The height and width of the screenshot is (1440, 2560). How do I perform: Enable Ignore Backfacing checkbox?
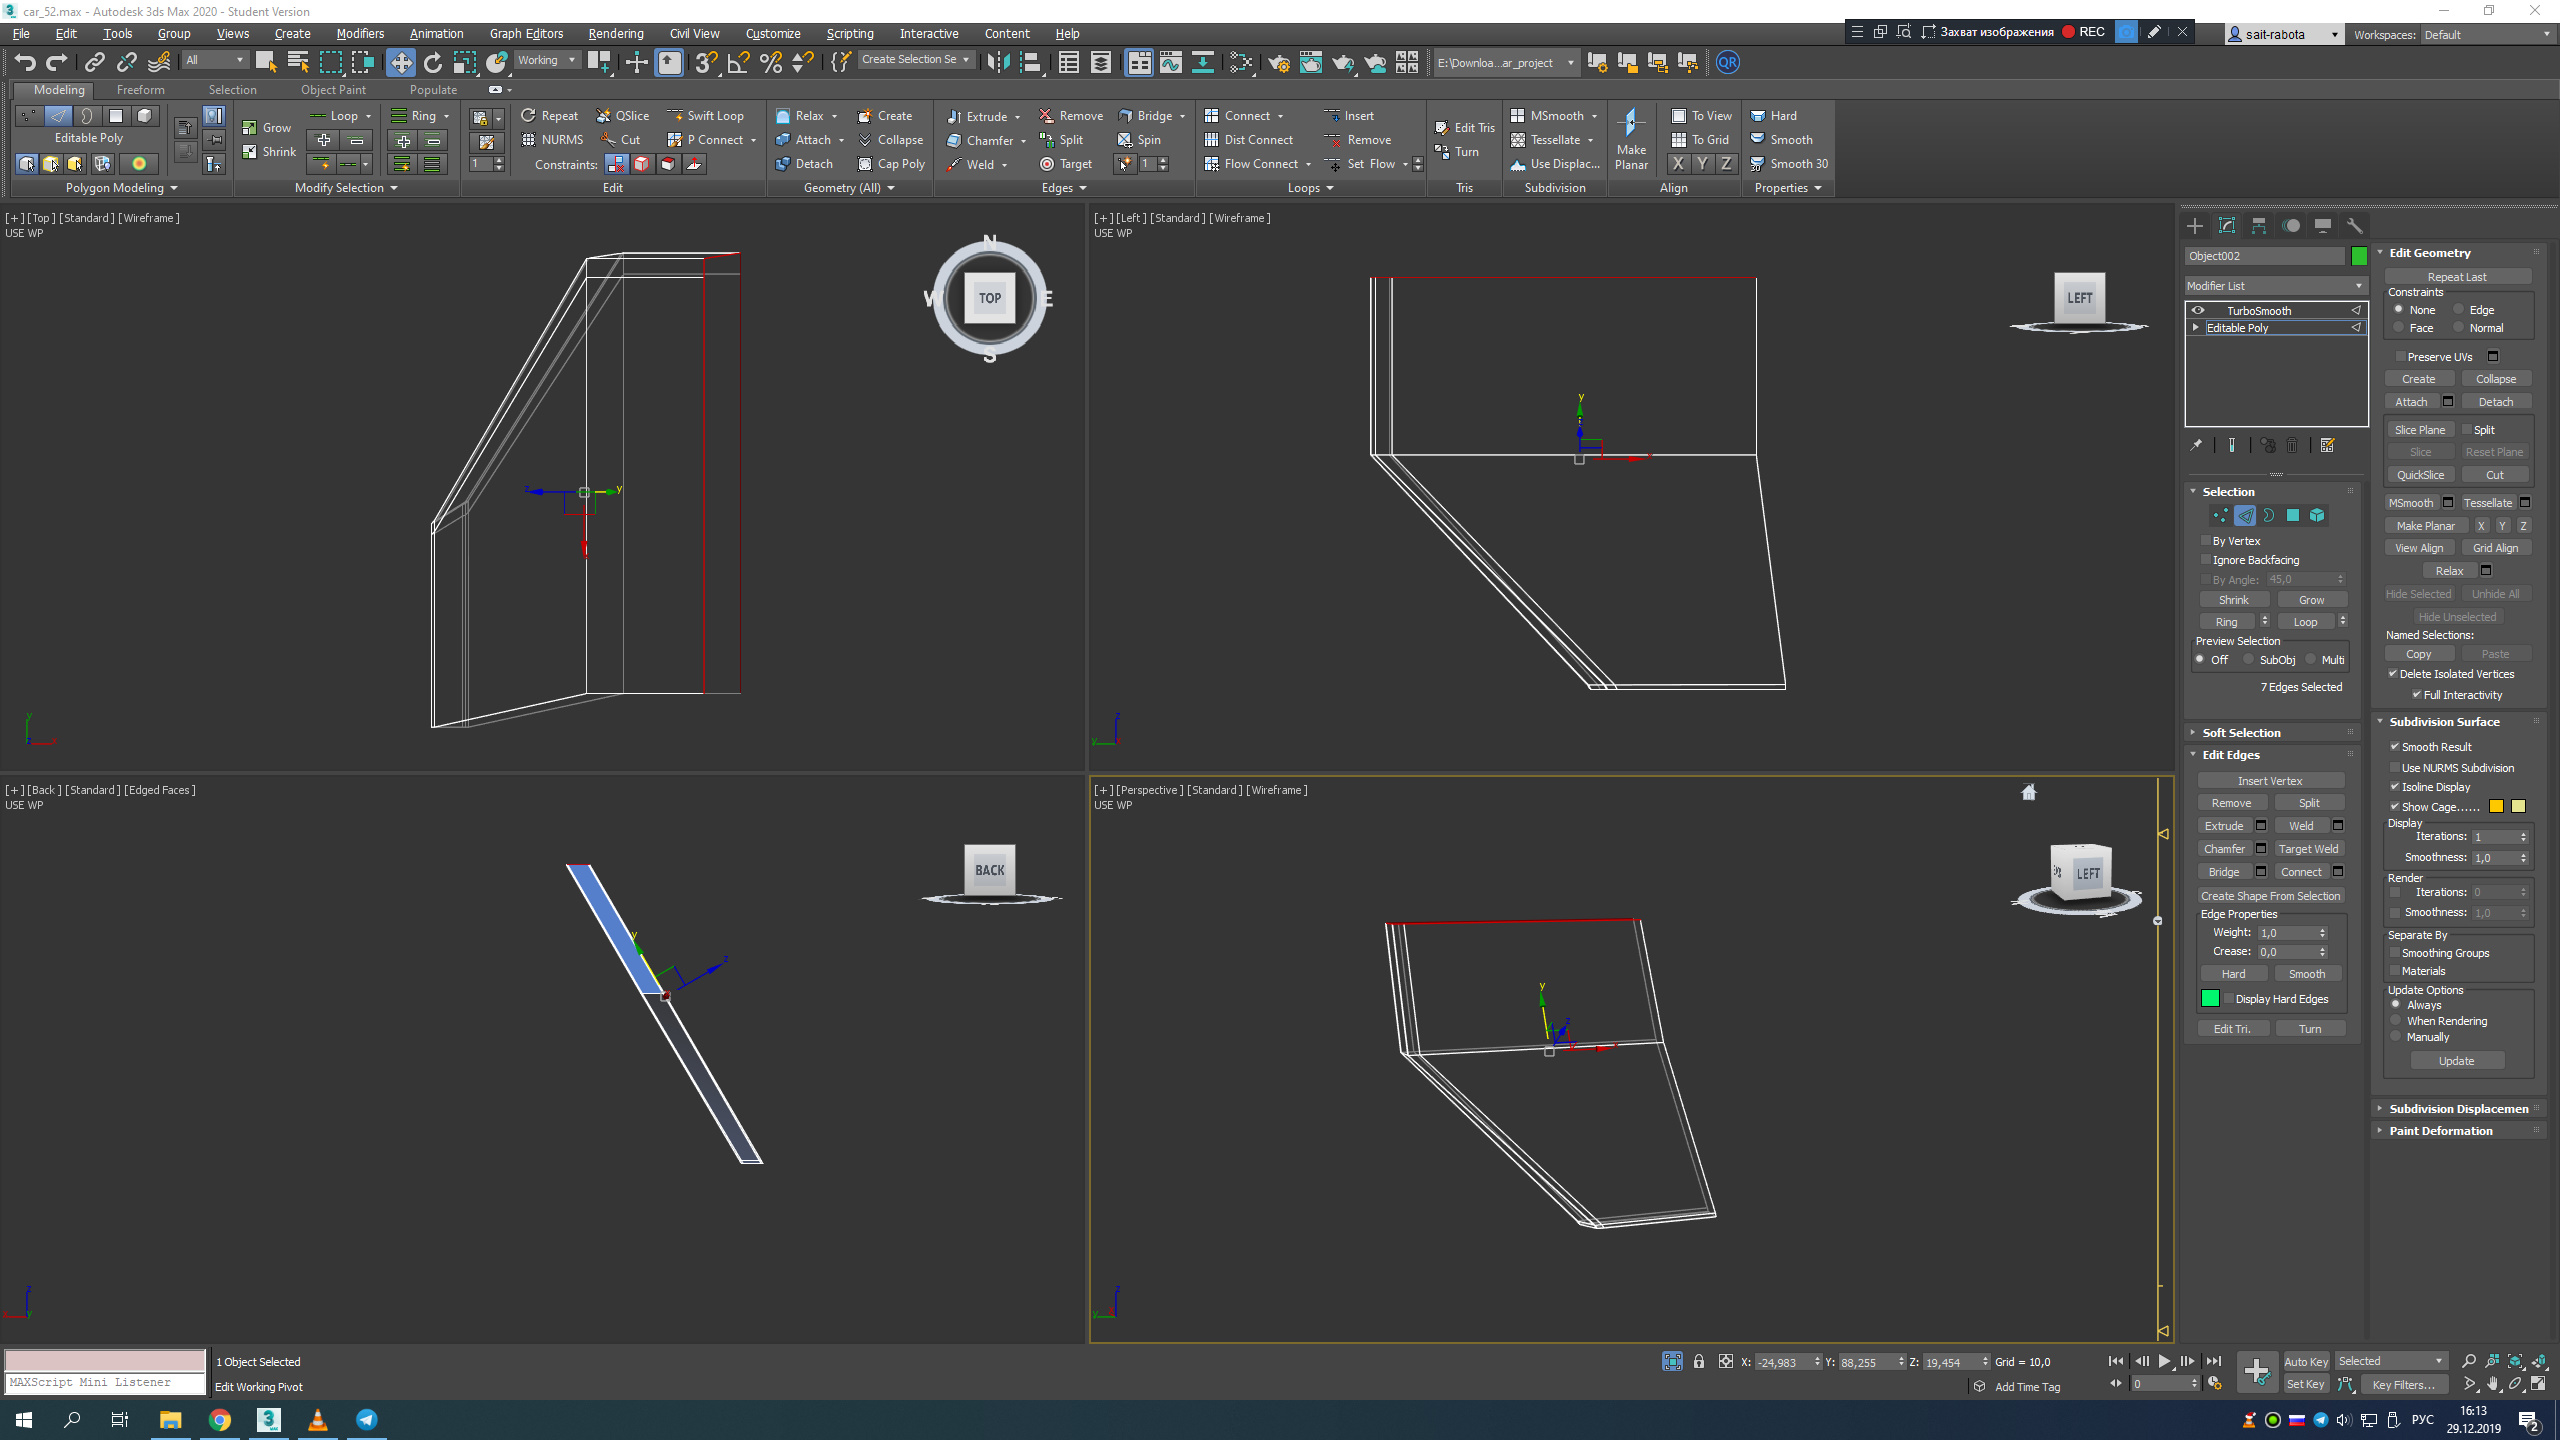2206,560
